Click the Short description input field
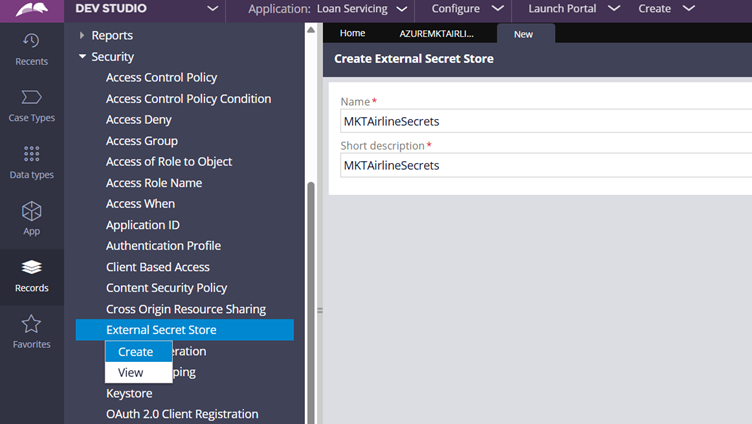The height and width of the screenshot is (424, 752). [545, 166]
